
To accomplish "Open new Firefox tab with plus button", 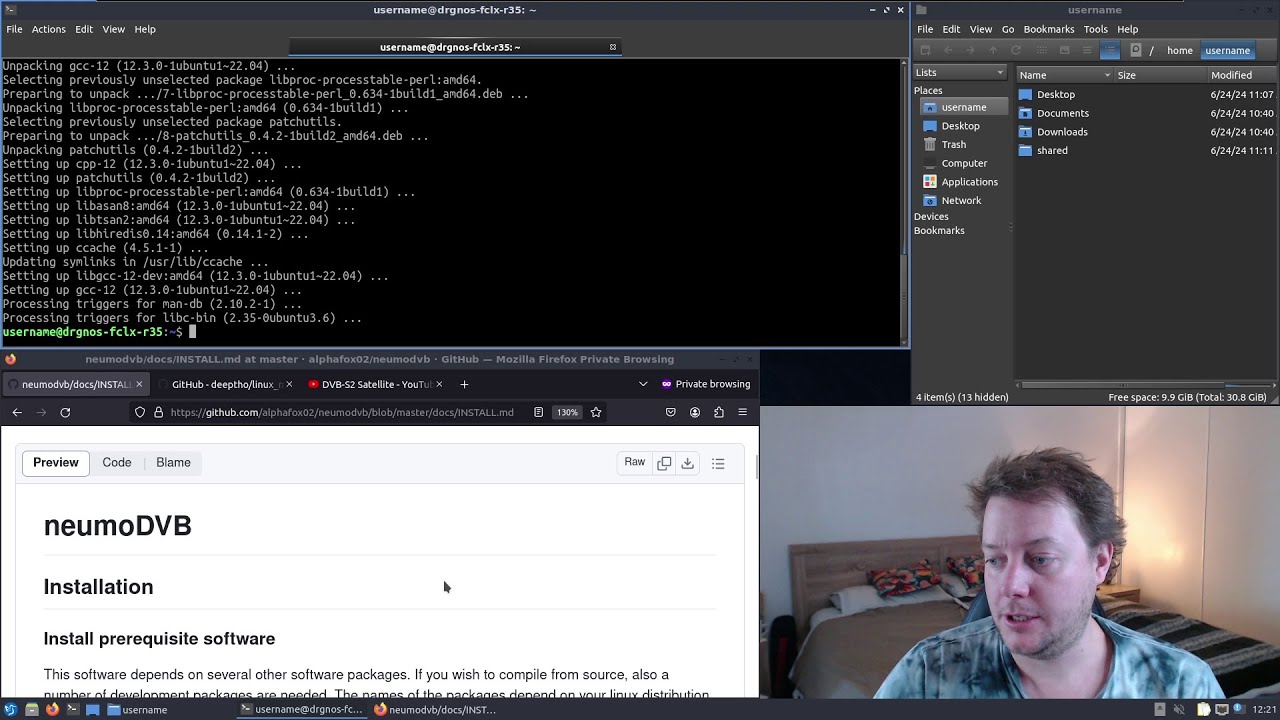I will point(464,384).
